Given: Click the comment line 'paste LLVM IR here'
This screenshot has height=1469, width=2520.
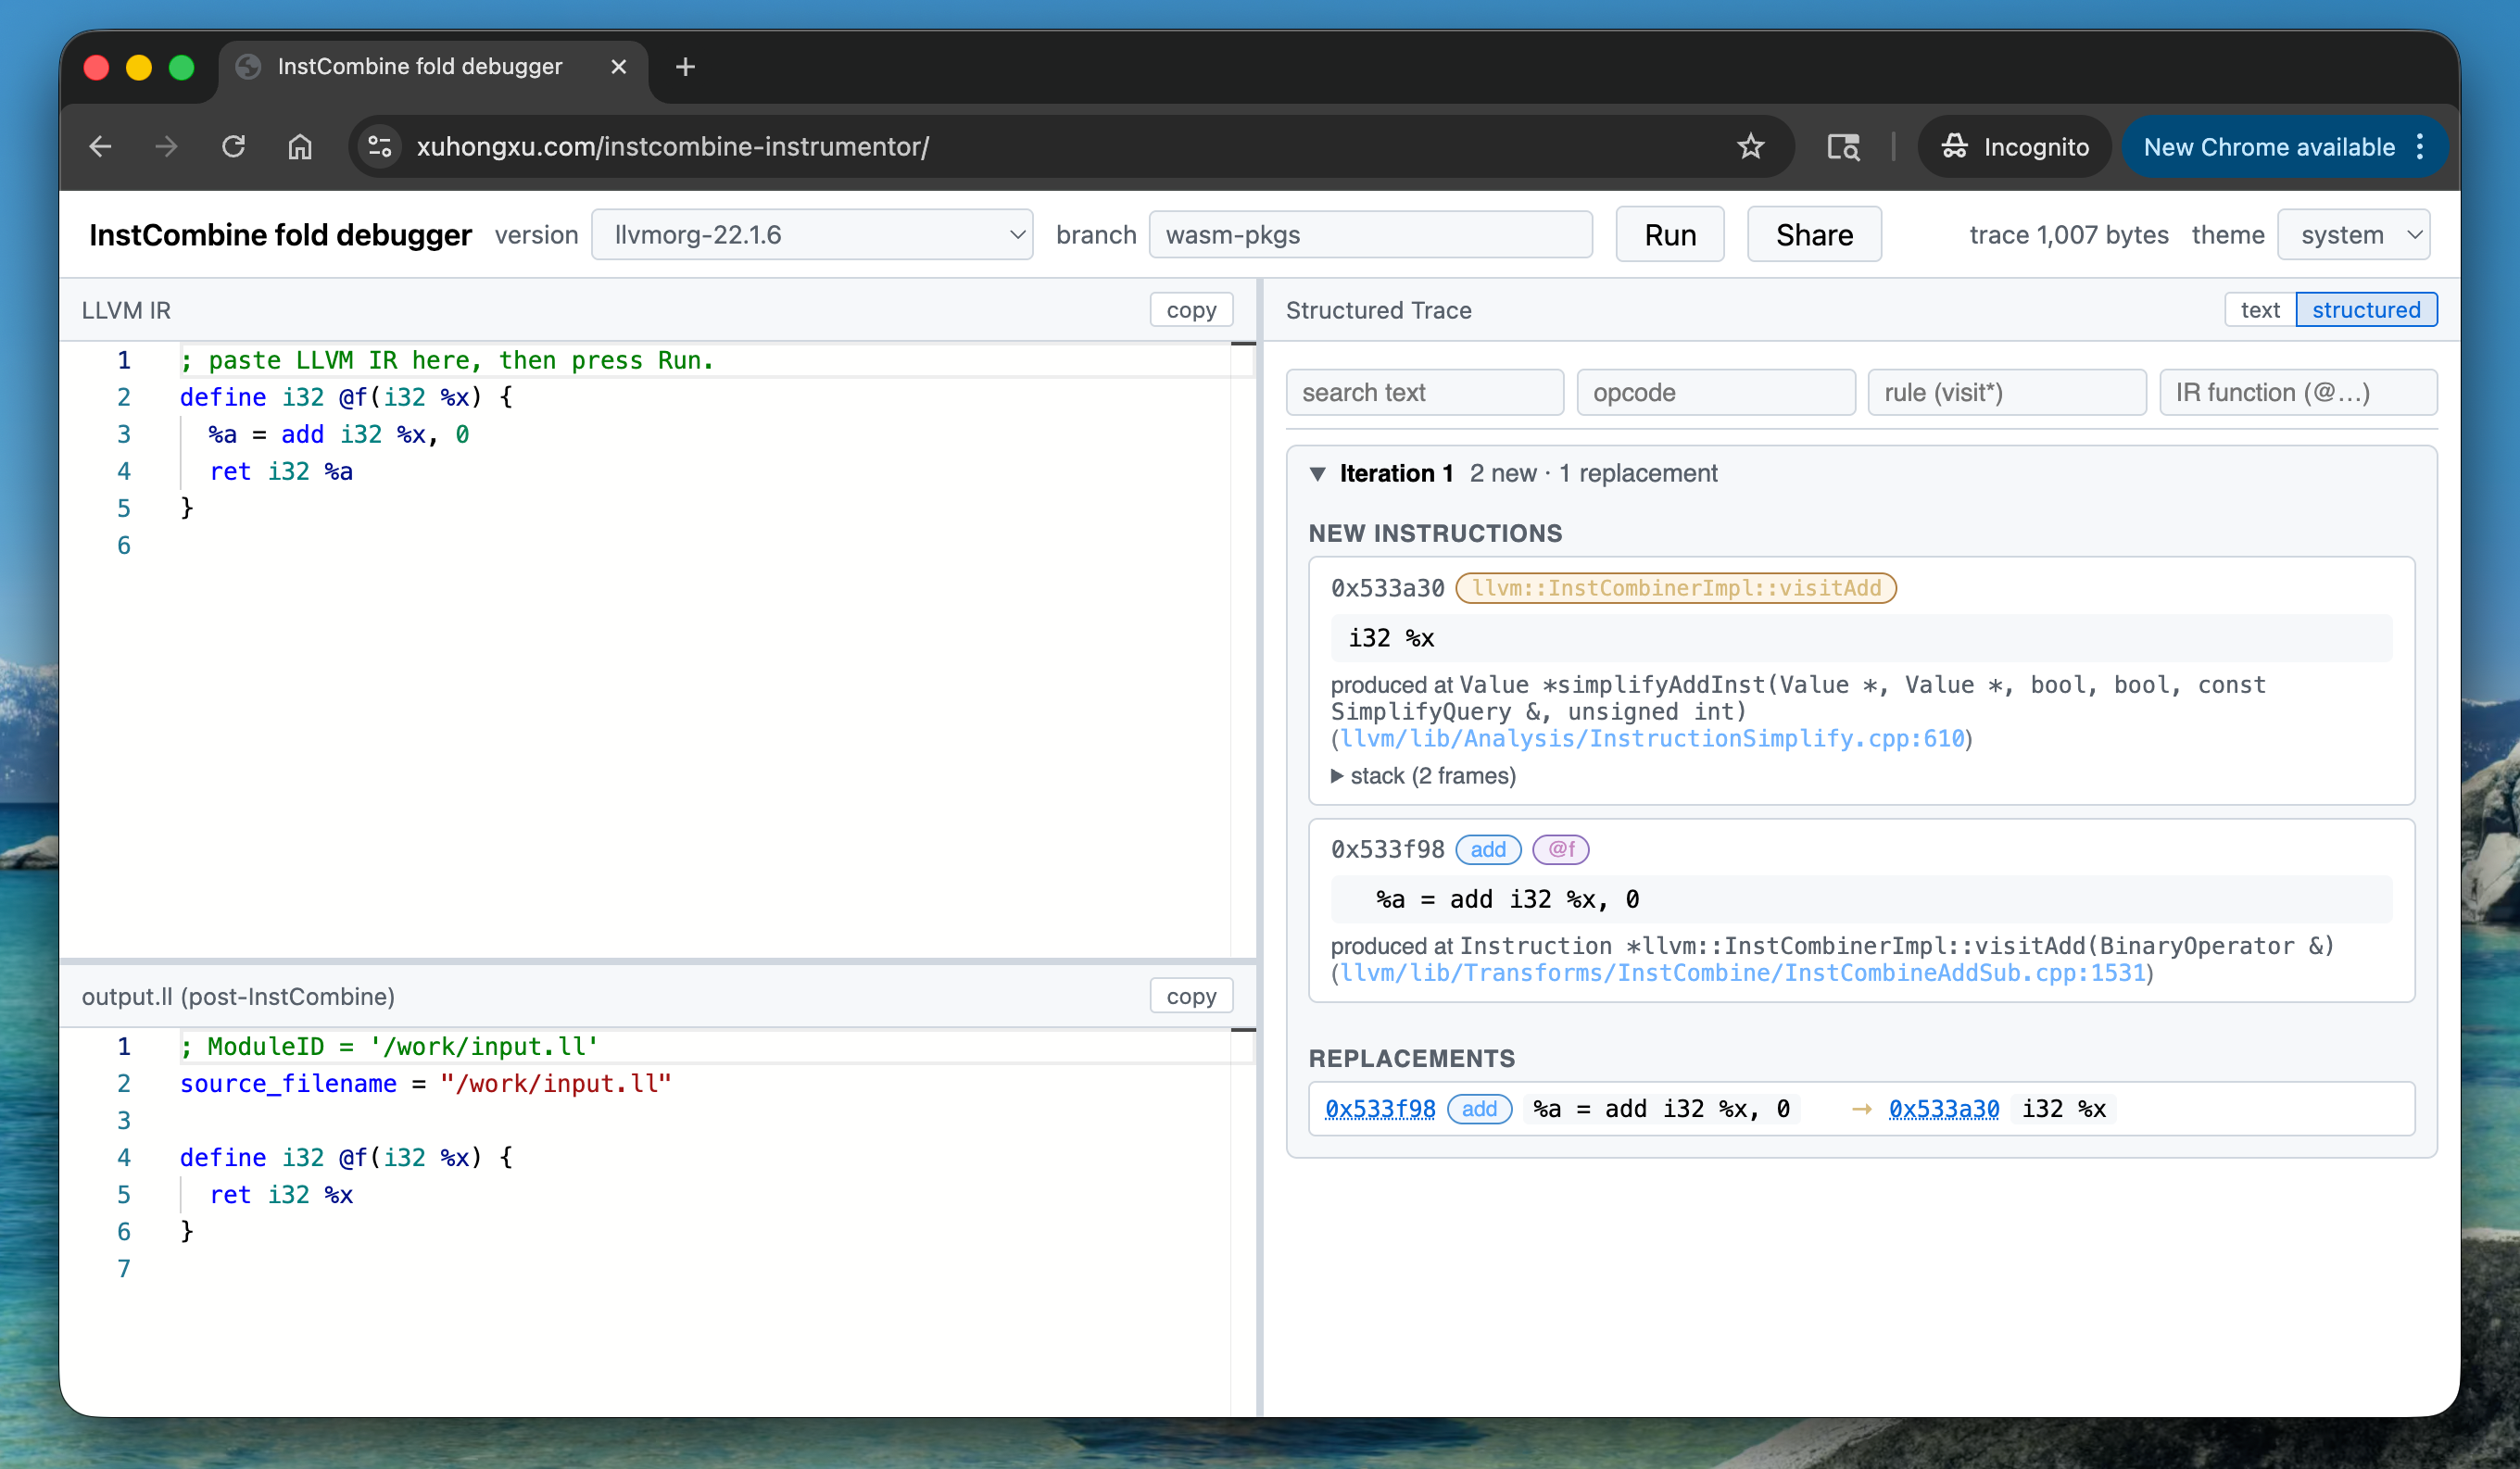Looking at the screenshot, I should pos(447,360).
